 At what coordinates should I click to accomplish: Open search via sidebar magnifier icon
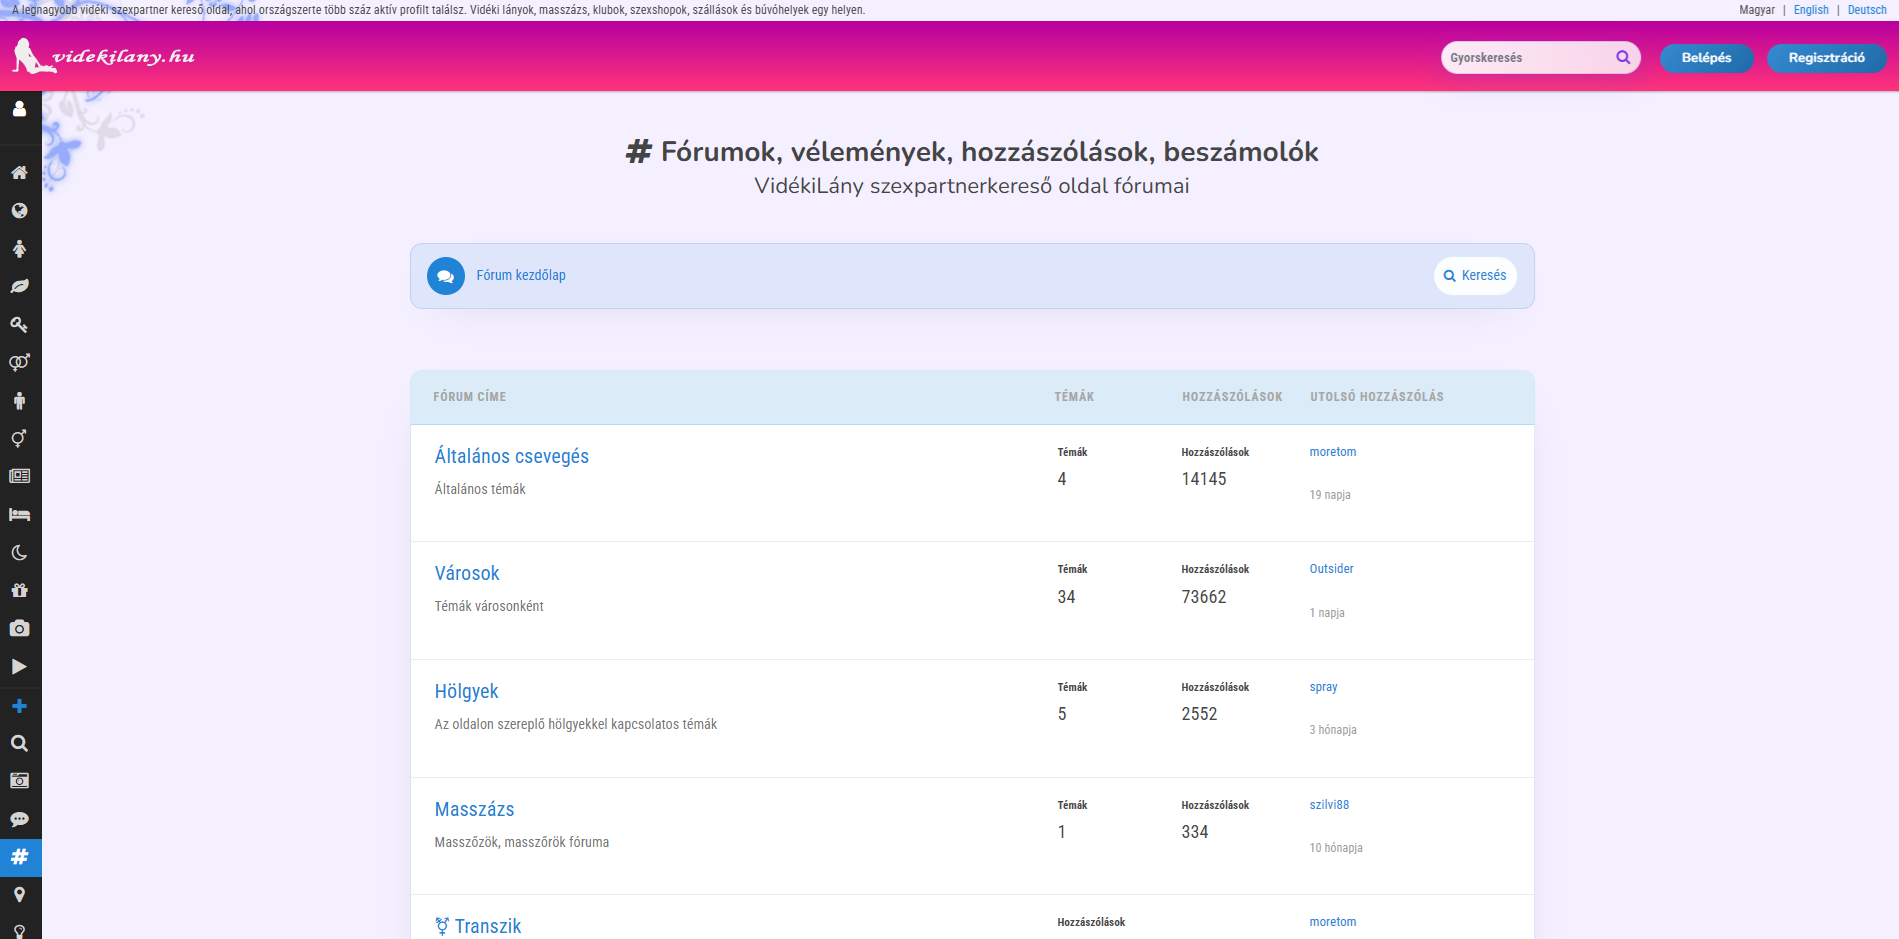[x=19, y=743]
